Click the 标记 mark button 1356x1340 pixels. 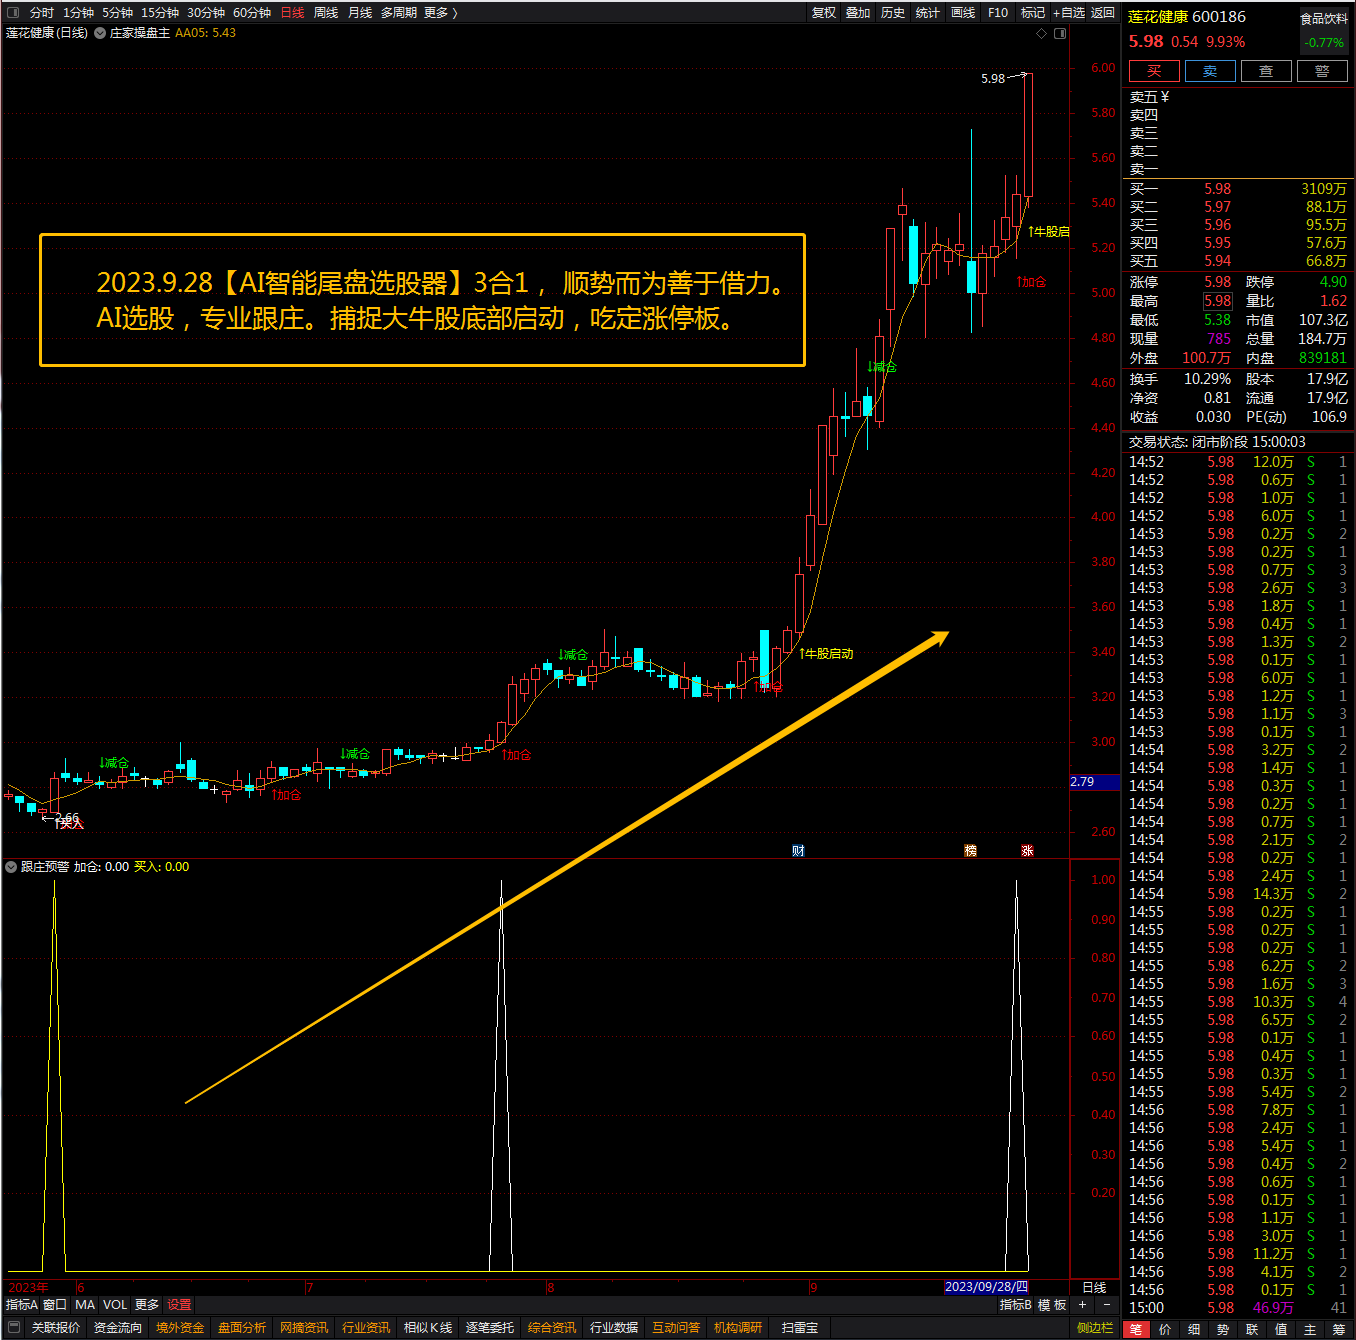coord(1032,13)
